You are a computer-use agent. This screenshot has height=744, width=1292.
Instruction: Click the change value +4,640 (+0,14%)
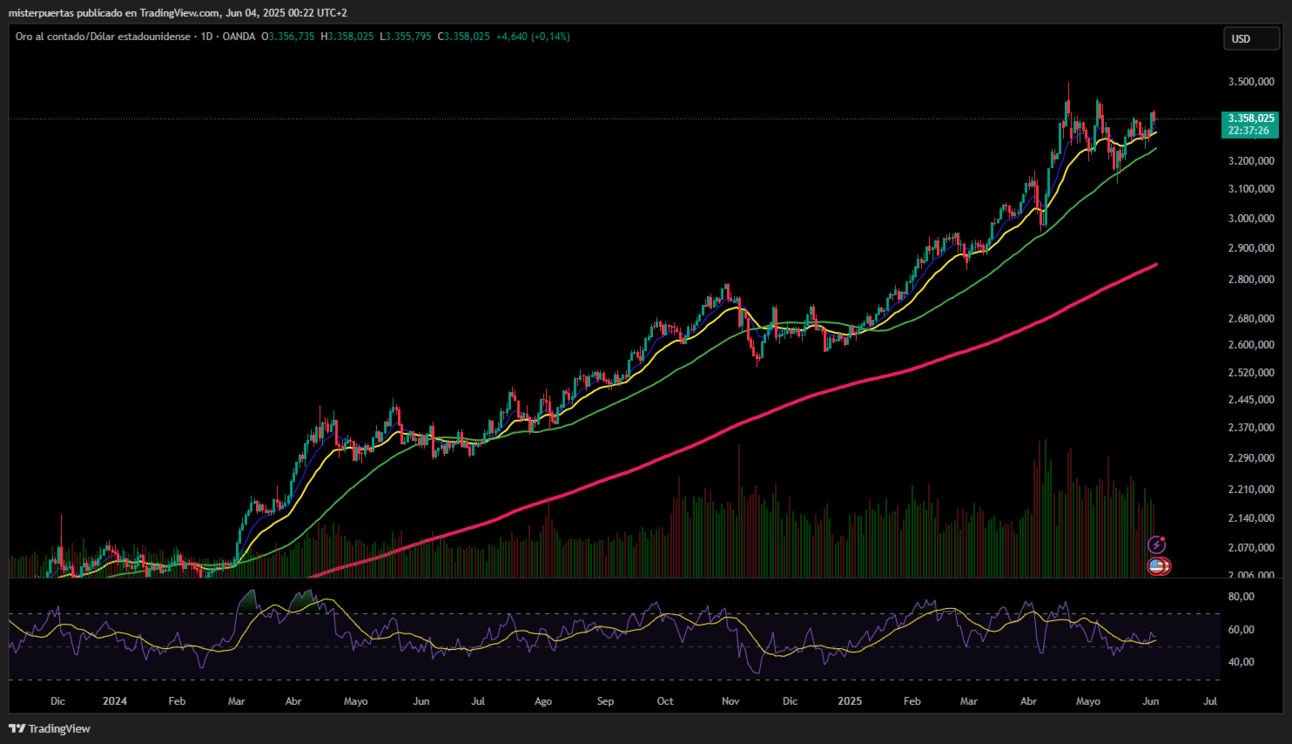pyautogui.click(x=533, y=36)
